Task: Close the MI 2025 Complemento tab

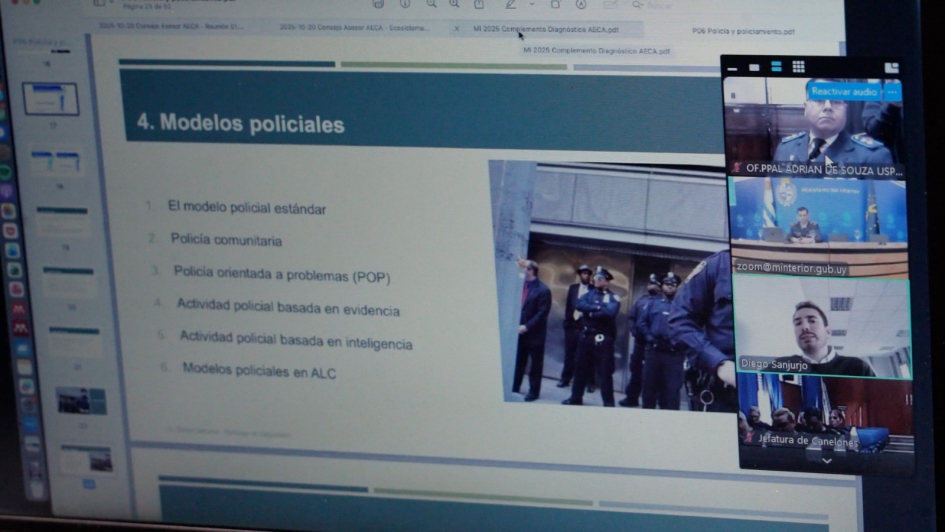Action: pyautogui.click(x=456, y=28)
